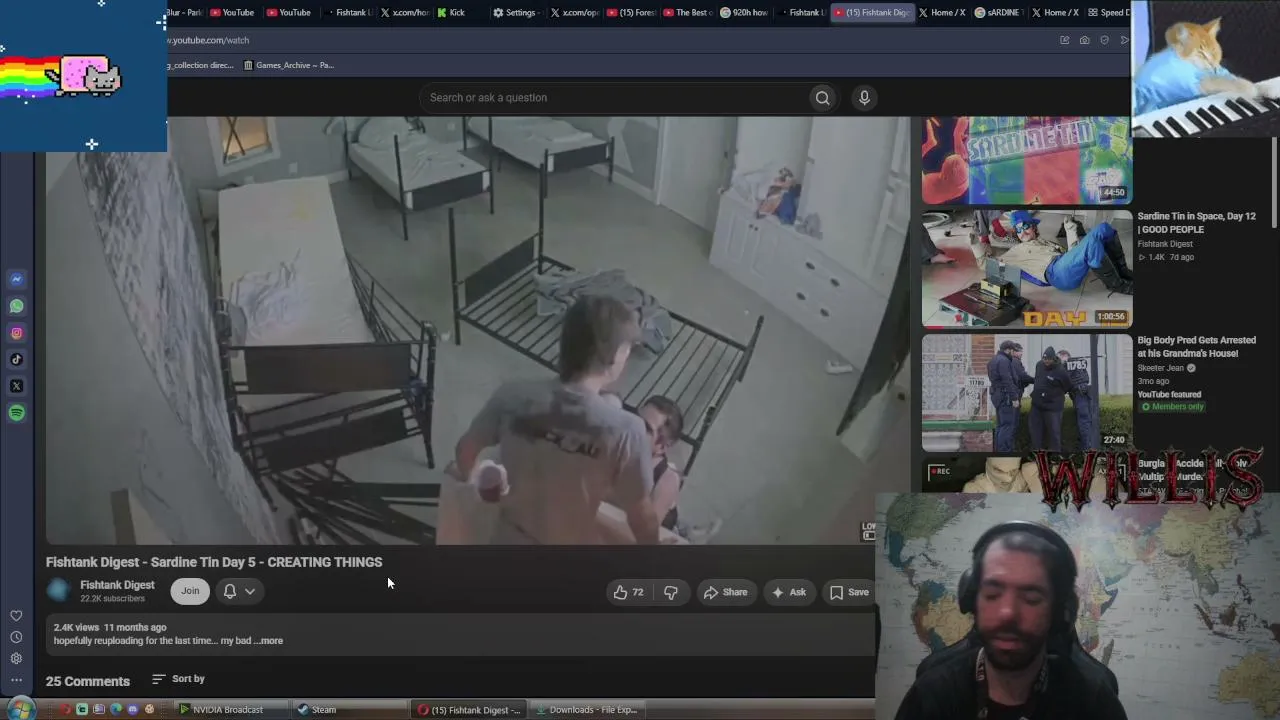
Task: Open Downloads File Explorer taskbar button
Action: pyautogui.click(x=590, y=710)
